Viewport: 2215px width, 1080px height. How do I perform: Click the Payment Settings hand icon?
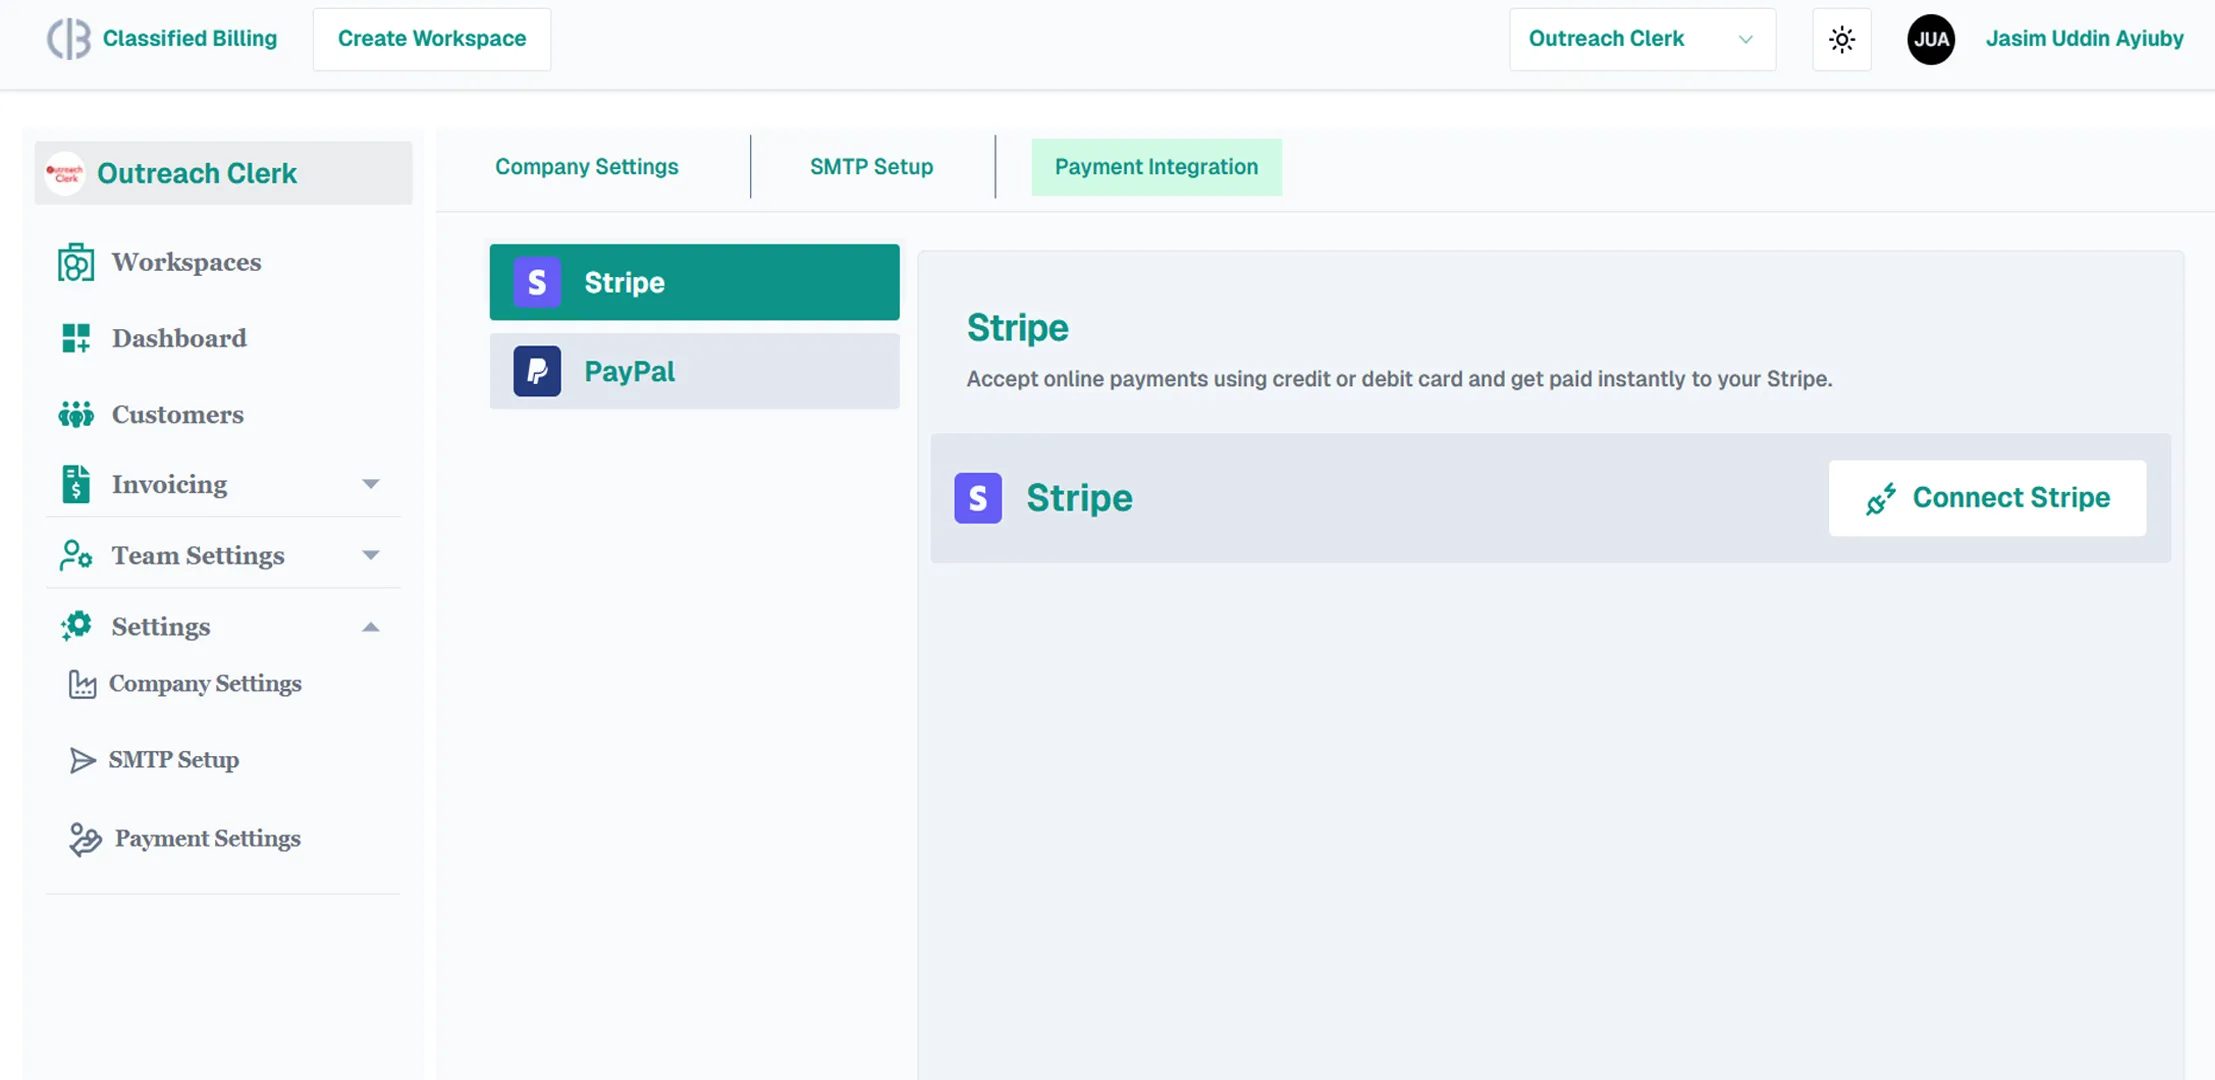[x=85, y=839]
